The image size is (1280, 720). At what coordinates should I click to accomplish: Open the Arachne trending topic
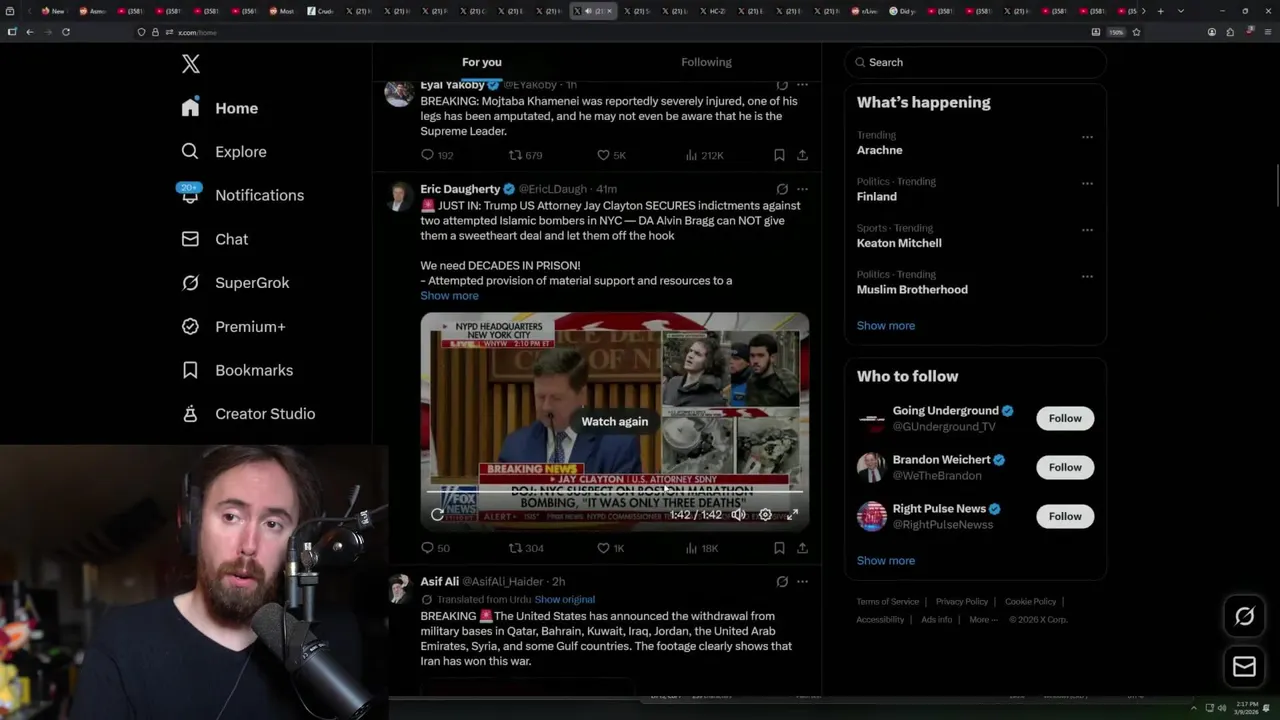tap(879, 150)
